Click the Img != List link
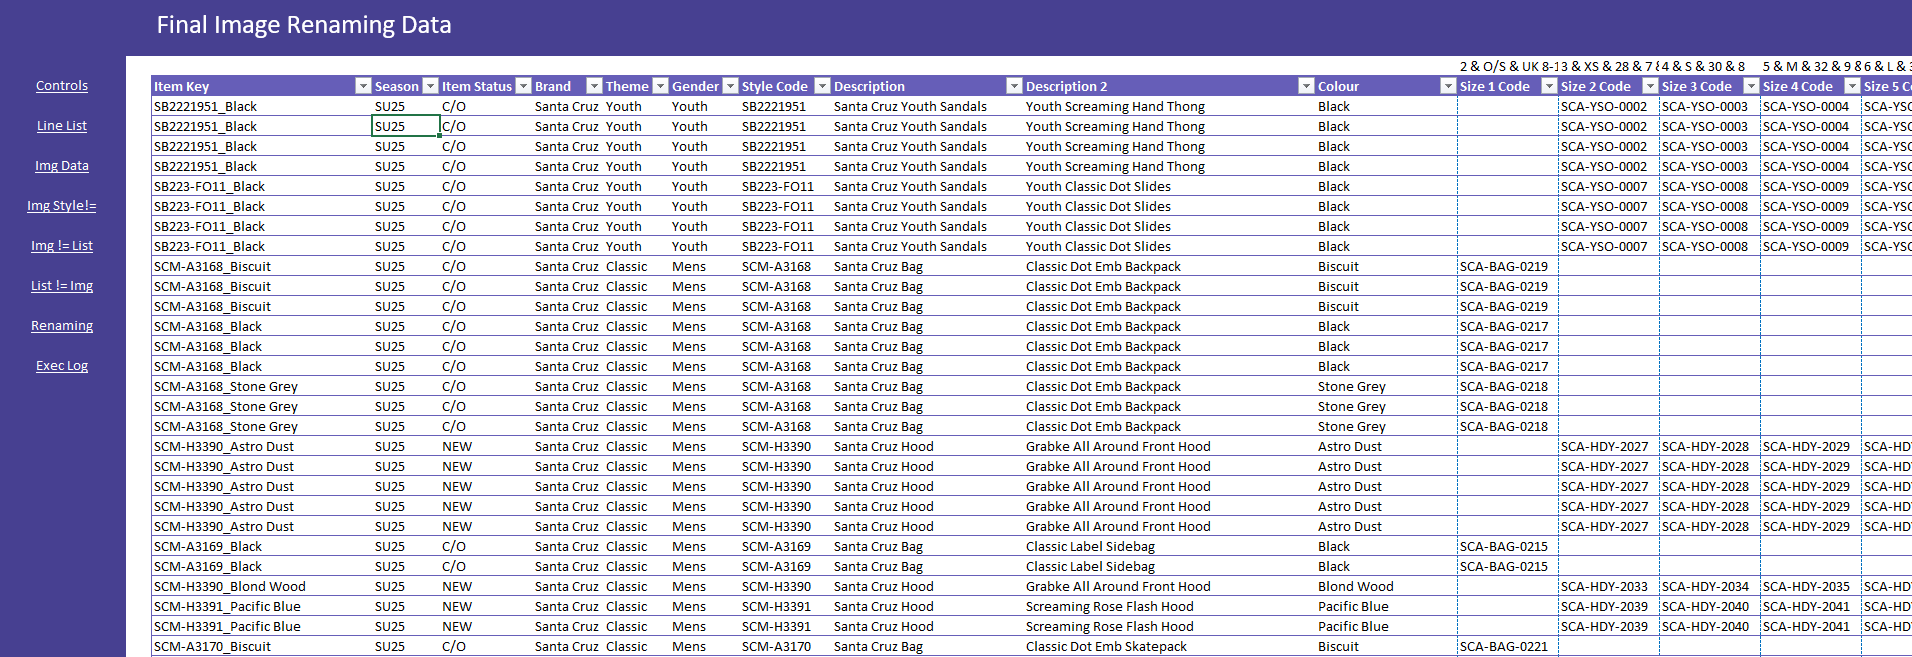The image size is (1912, 657). point(62,246)
